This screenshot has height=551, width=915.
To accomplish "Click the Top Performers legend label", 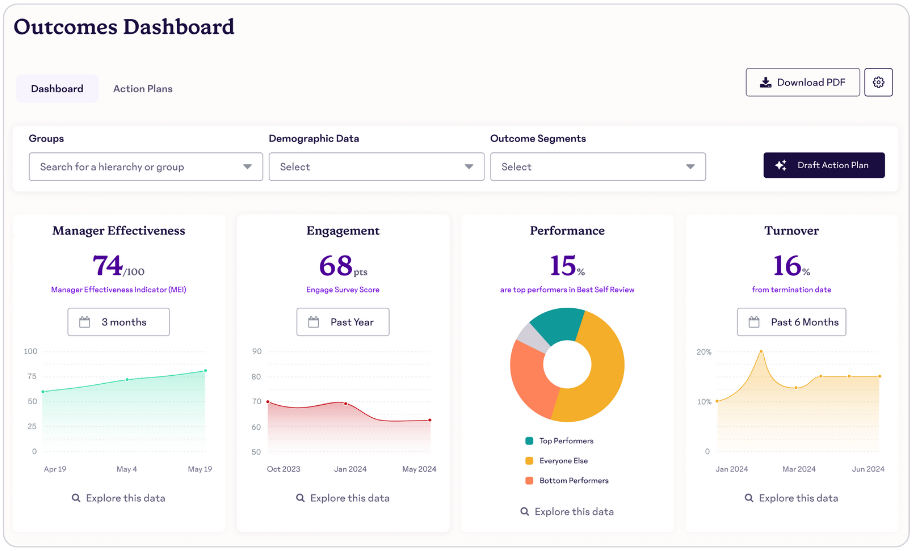I will click(x=566, y=441).
